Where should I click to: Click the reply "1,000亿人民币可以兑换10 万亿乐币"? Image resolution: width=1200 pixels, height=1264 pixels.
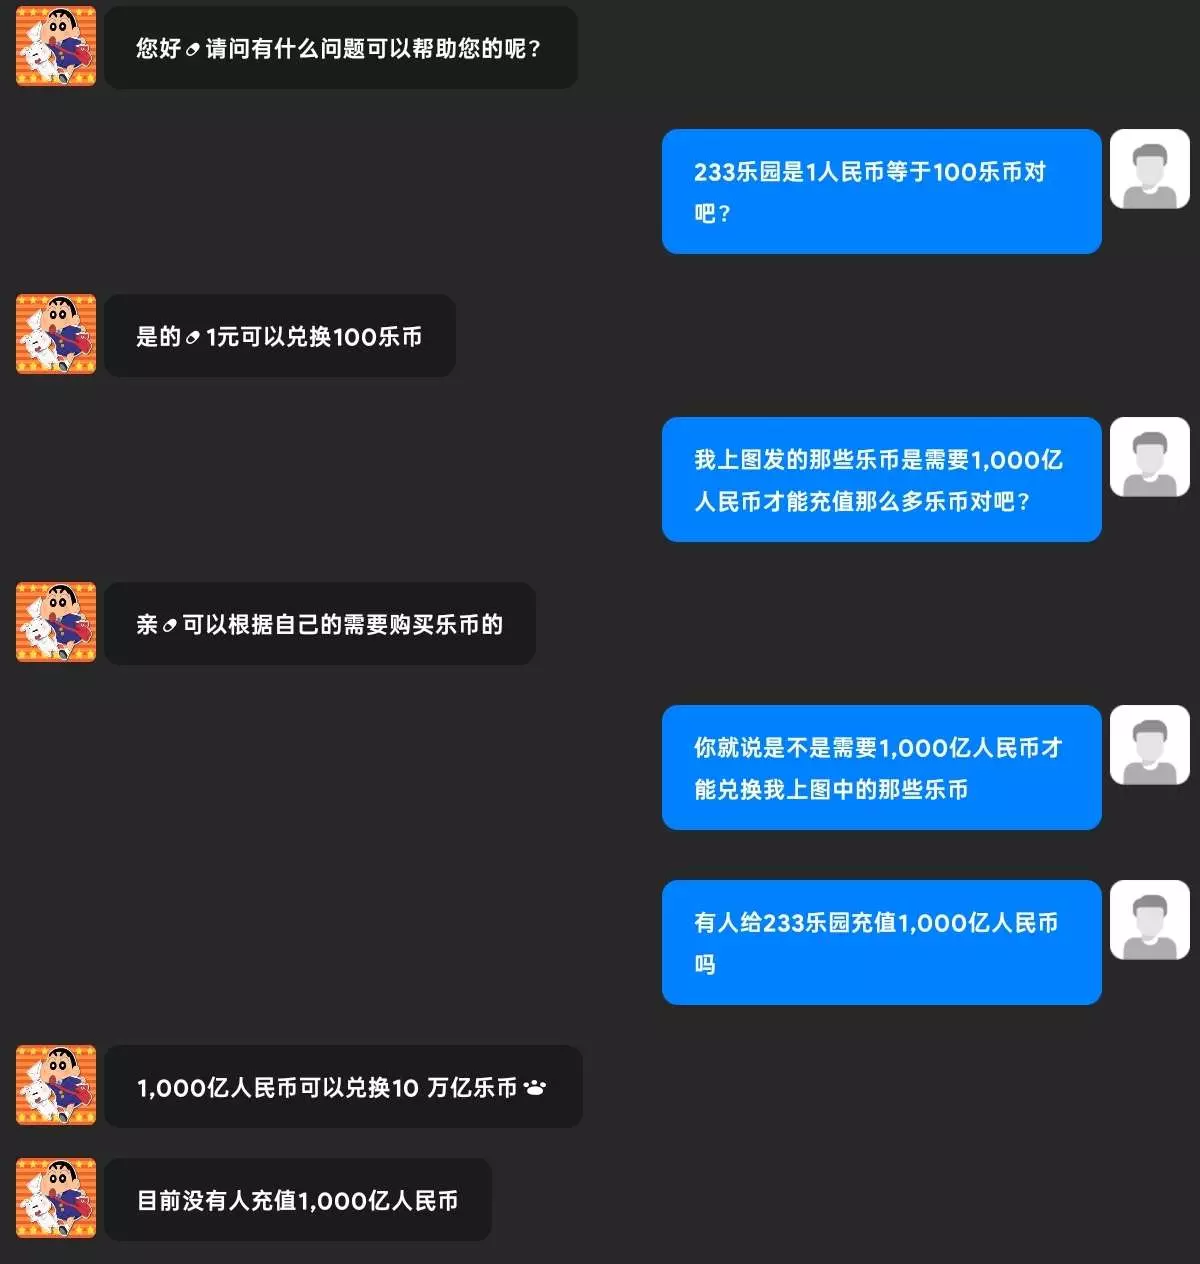coord(343,1087)
